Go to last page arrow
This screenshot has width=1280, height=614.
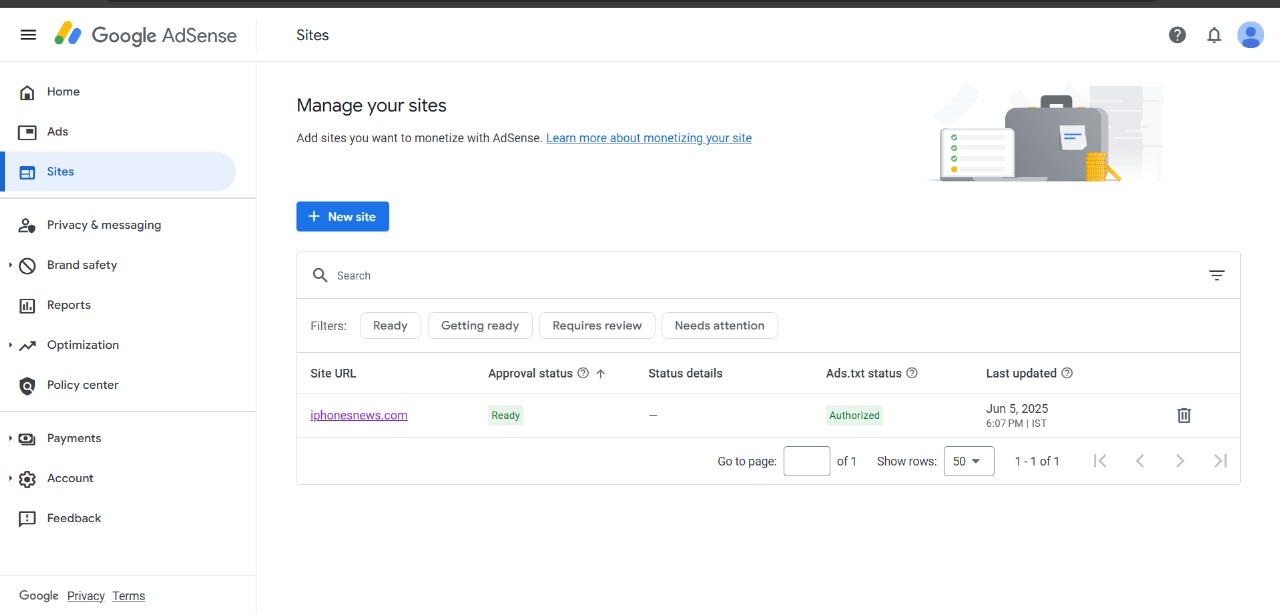click(1220, 461)
